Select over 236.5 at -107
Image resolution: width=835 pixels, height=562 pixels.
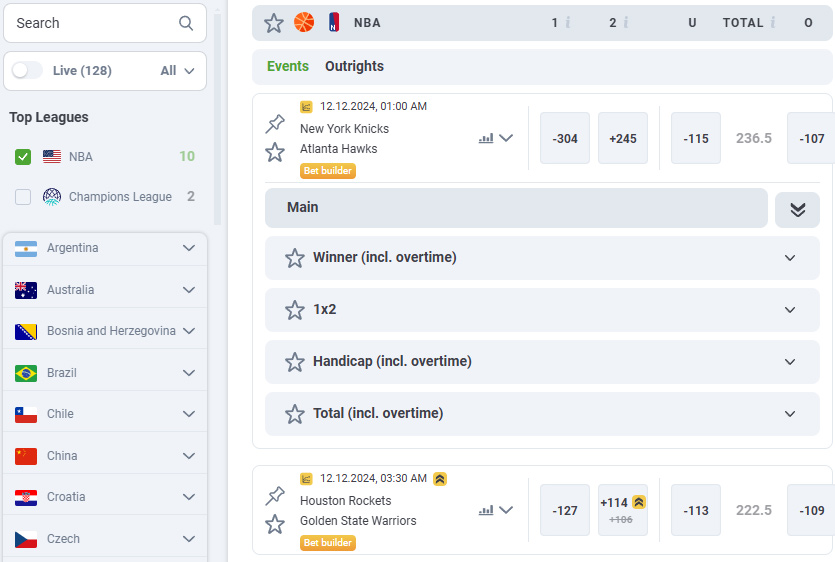[811, 138]
